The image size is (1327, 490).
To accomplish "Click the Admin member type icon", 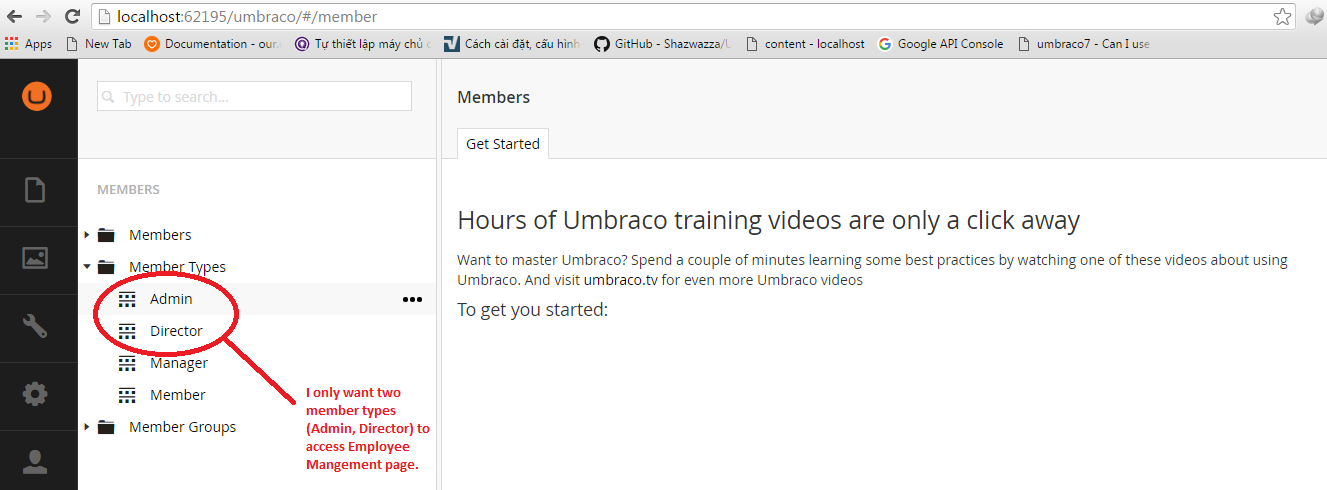I will (x=127, y=299).
